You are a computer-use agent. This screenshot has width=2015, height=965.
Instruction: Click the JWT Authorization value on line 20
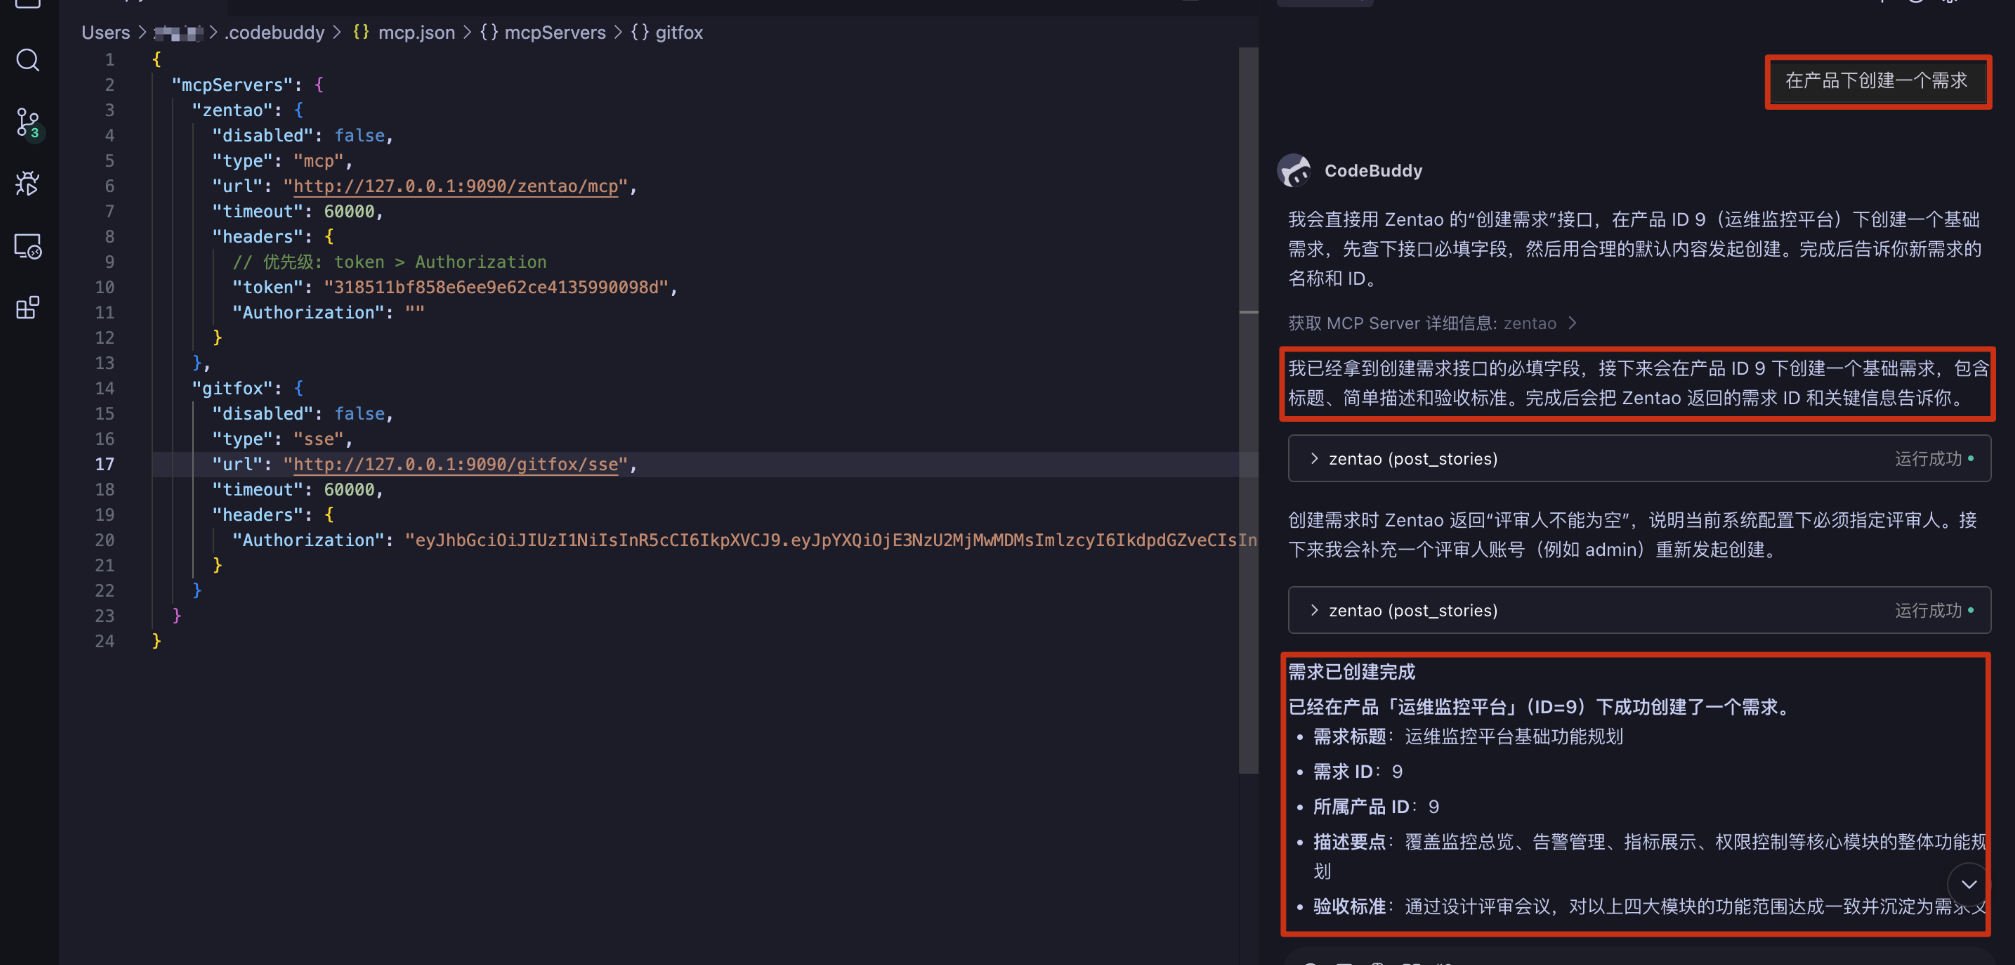click(x=830, y=540)
